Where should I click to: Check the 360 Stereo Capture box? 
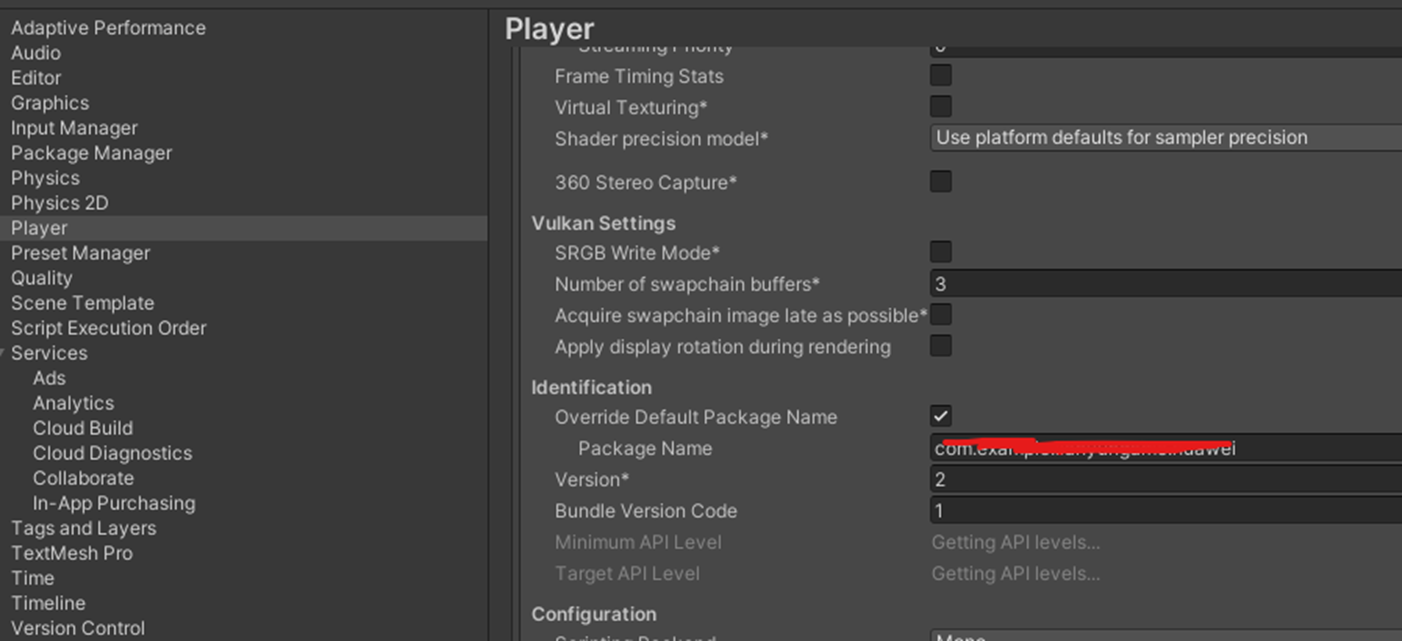(939, 181)
